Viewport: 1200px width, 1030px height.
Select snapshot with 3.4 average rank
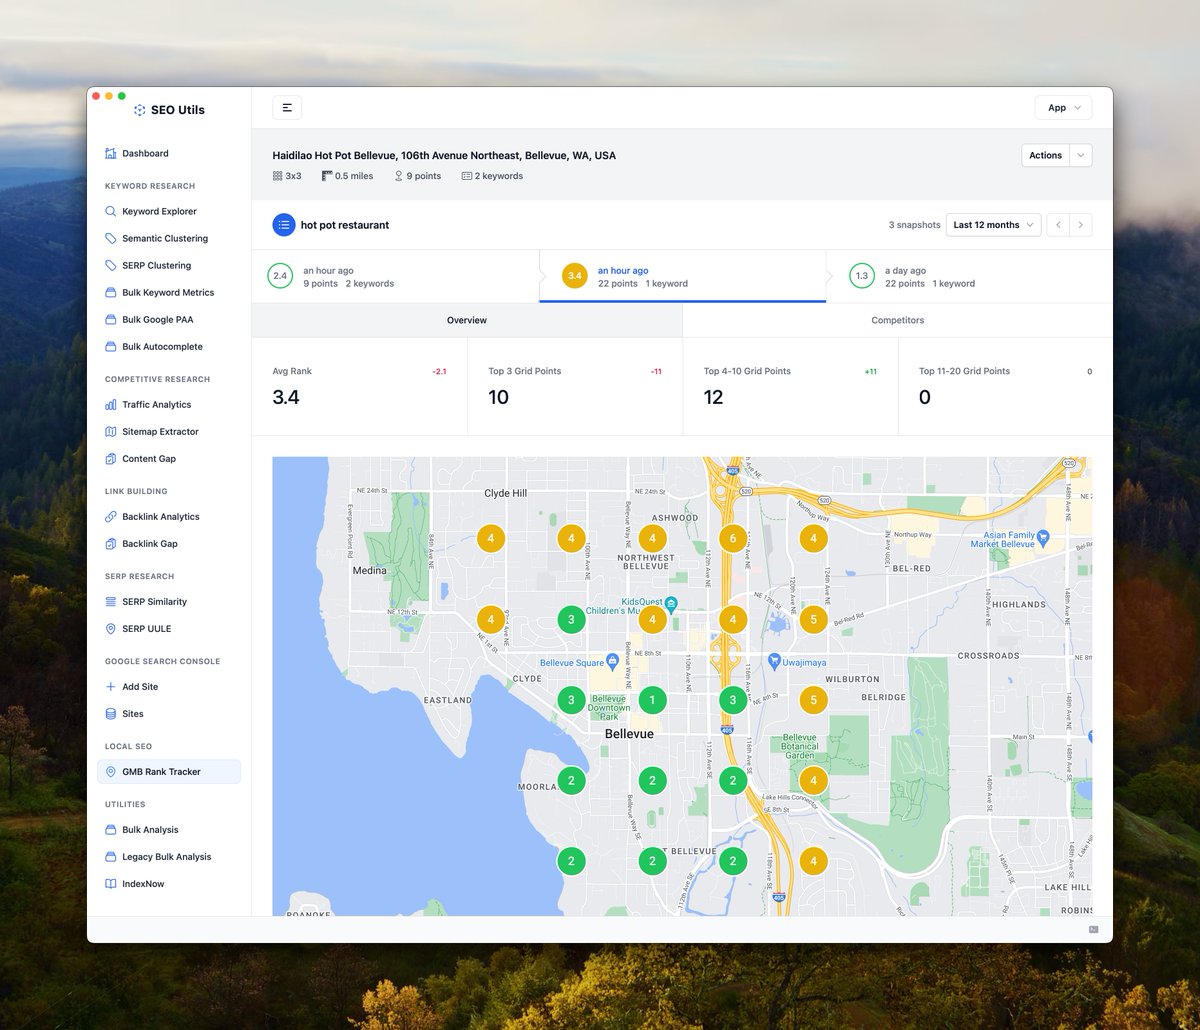click(682, 276)
